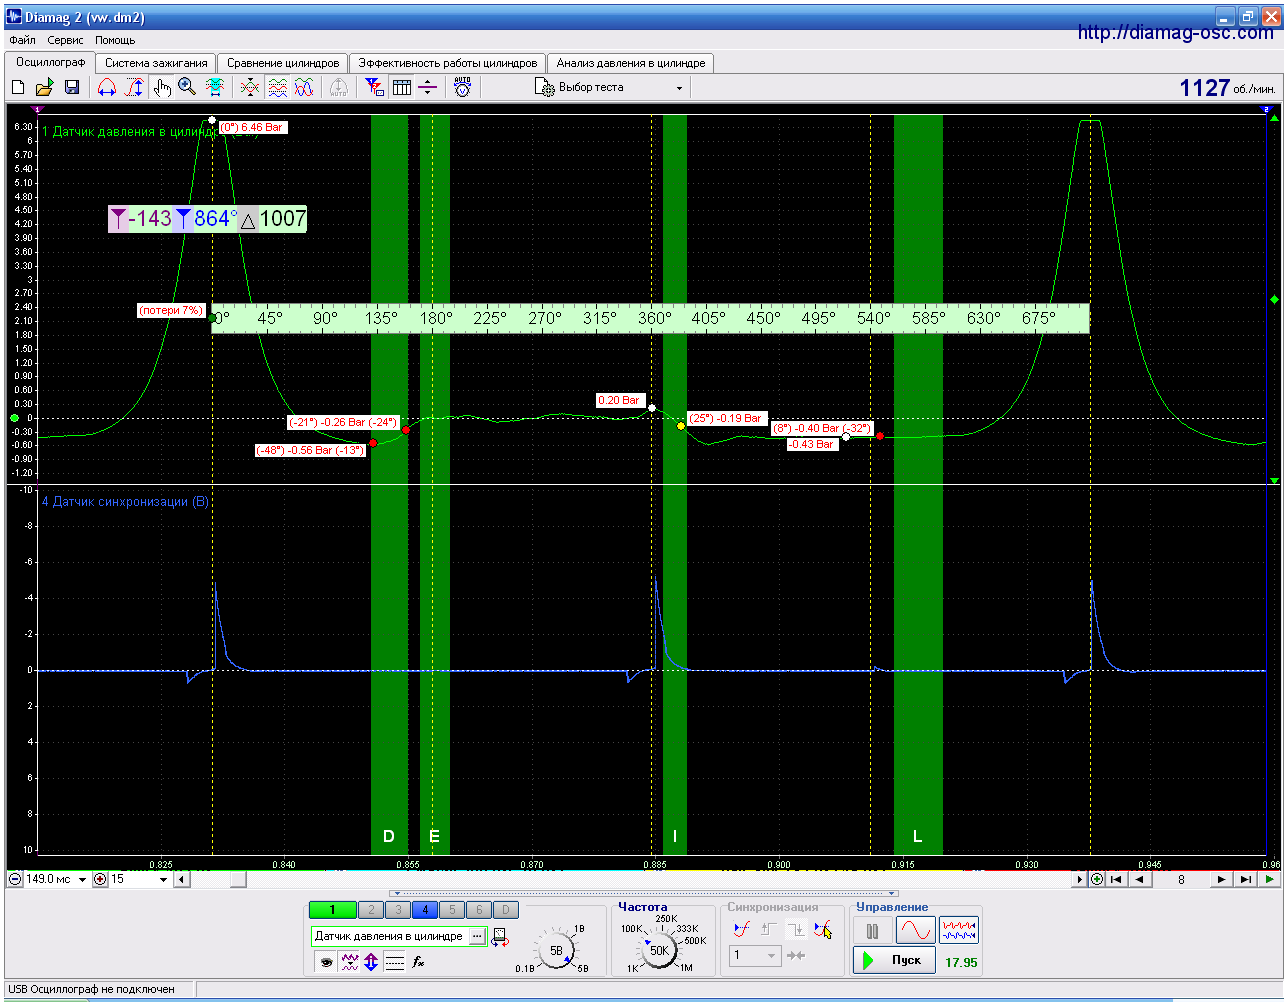This screenshot has width=1288, height=1002.
Task: Go to the next frame
Action: (x=1221, y=880)
